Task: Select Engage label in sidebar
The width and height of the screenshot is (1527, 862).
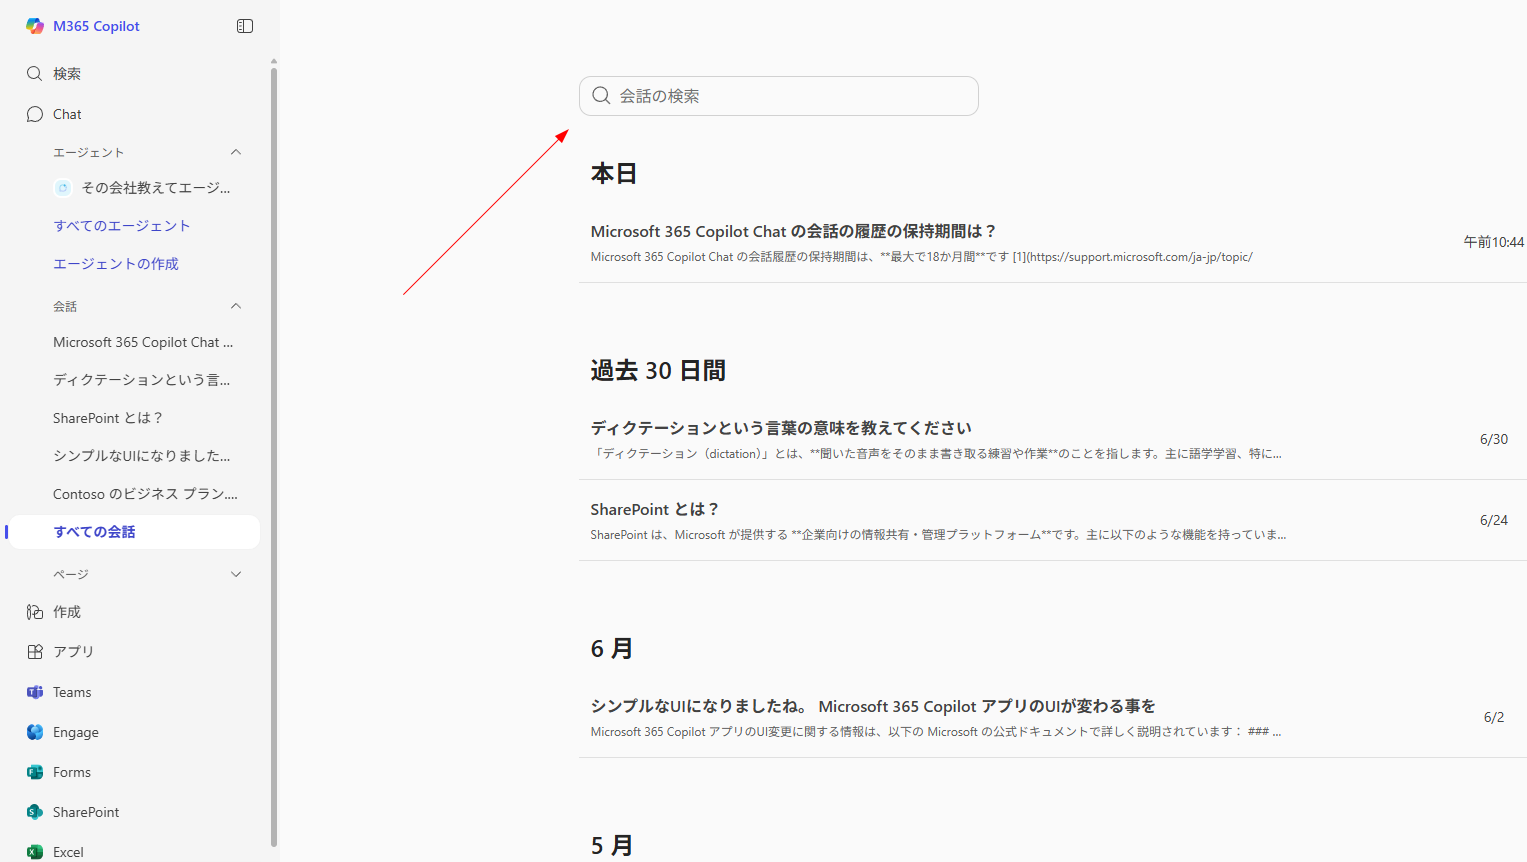Action: point(76,732)
